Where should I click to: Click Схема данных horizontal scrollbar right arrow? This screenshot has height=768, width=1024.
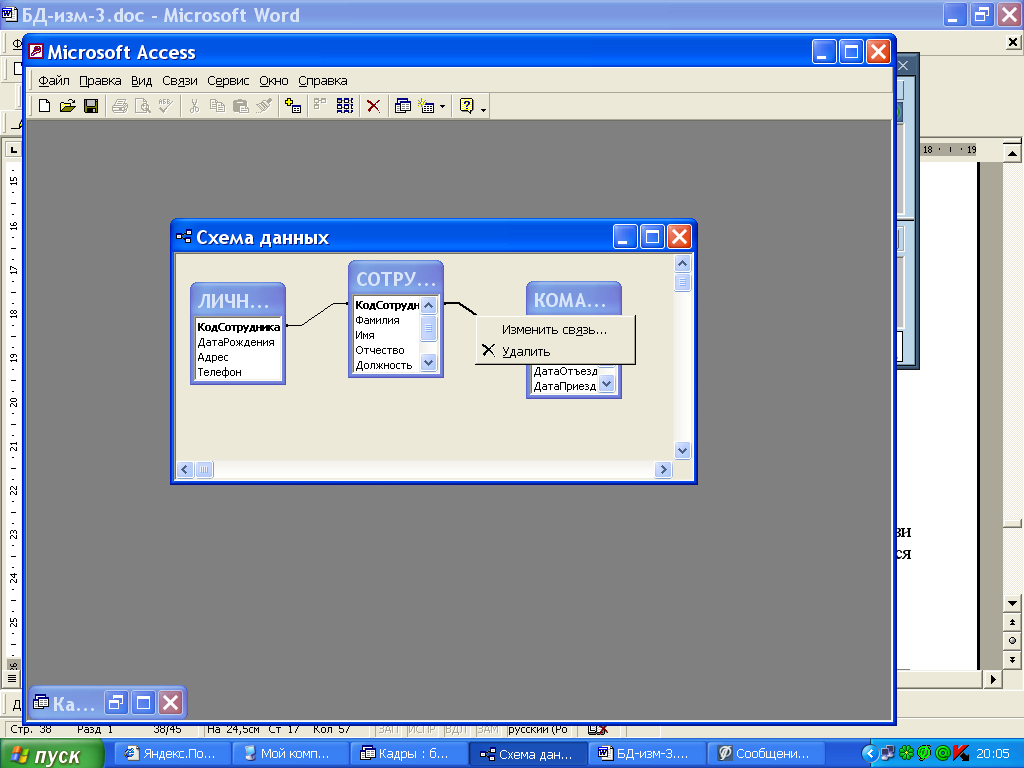(x=664, y=470)
